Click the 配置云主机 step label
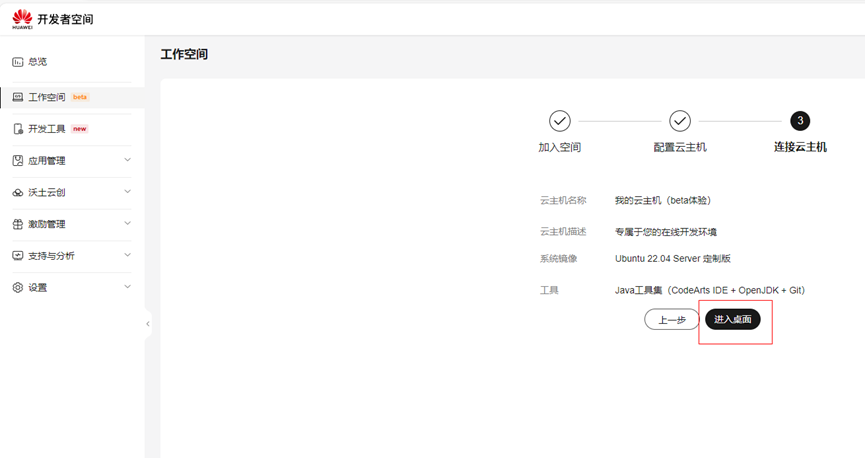The height and width of the screenshot is (458, 865). coord(680,147)
